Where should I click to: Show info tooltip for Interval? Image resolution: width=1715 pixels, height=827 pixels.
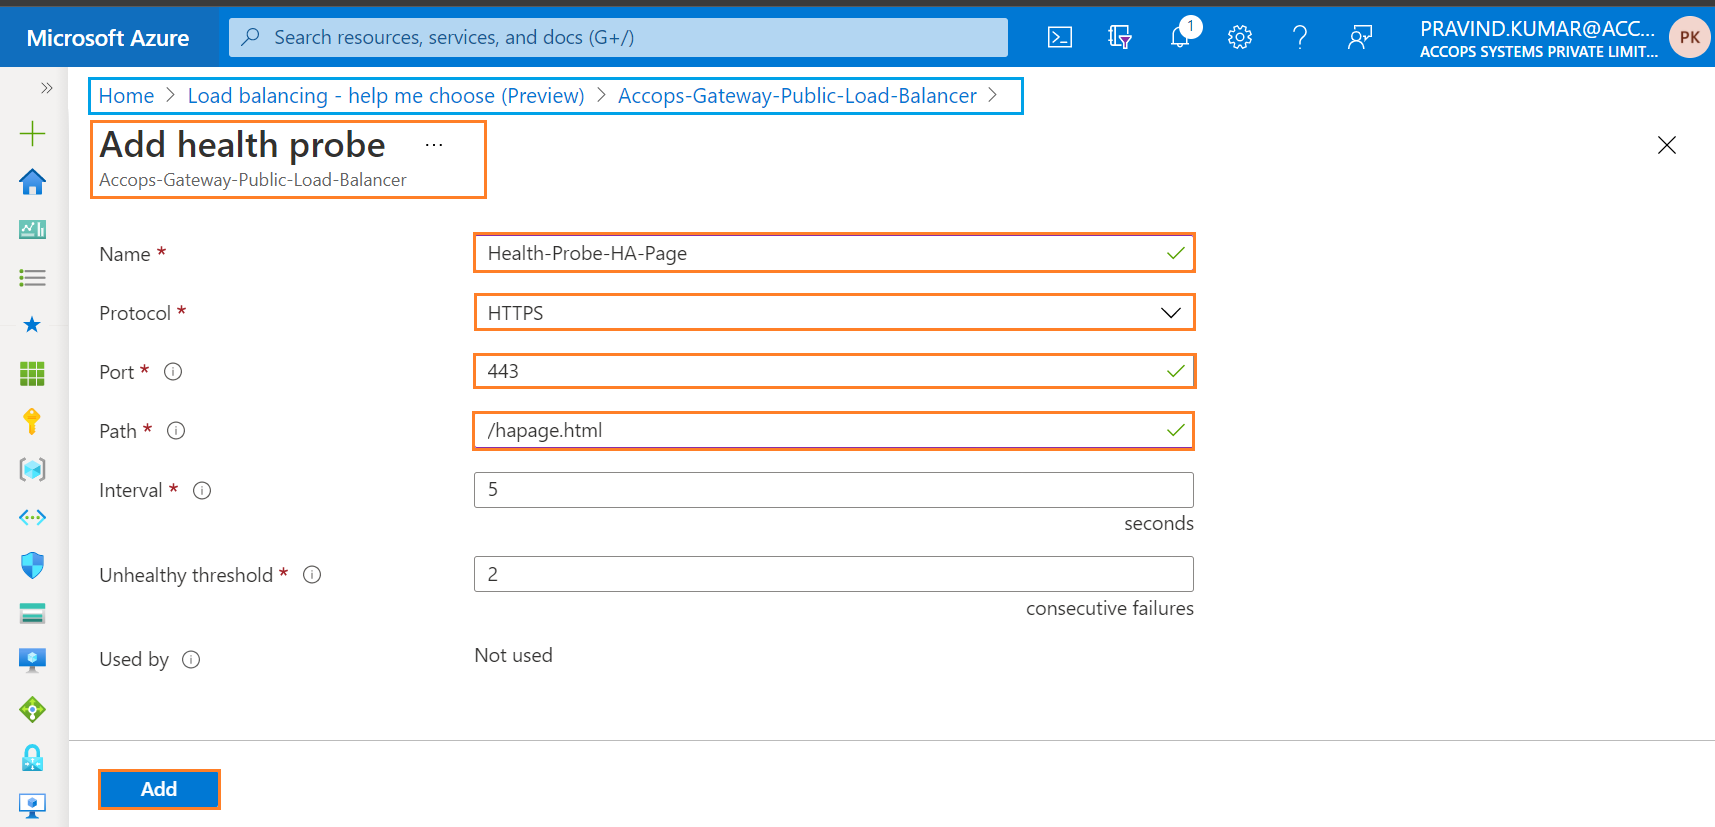pos(202,491)
